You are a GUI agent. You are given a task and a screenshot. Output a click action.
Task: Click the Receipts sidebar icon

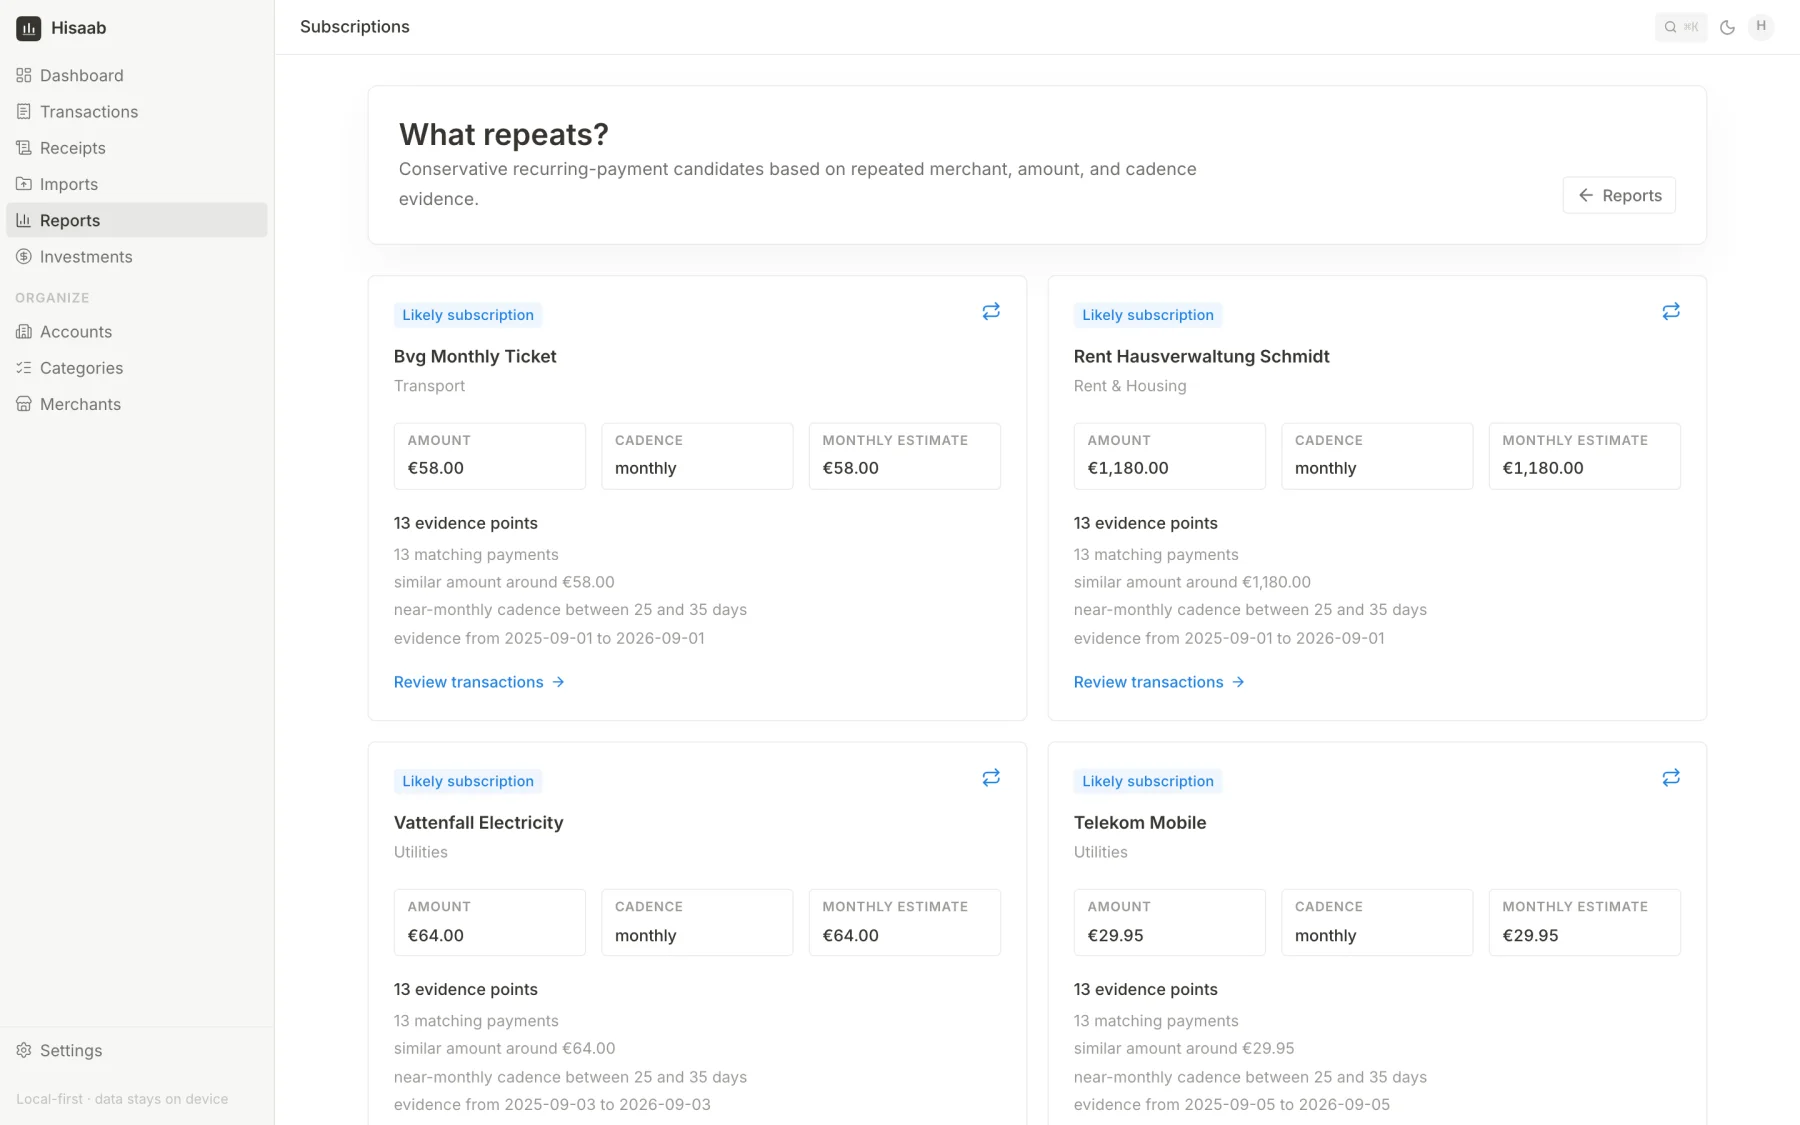pyautogui.click(x=24, y=148)
